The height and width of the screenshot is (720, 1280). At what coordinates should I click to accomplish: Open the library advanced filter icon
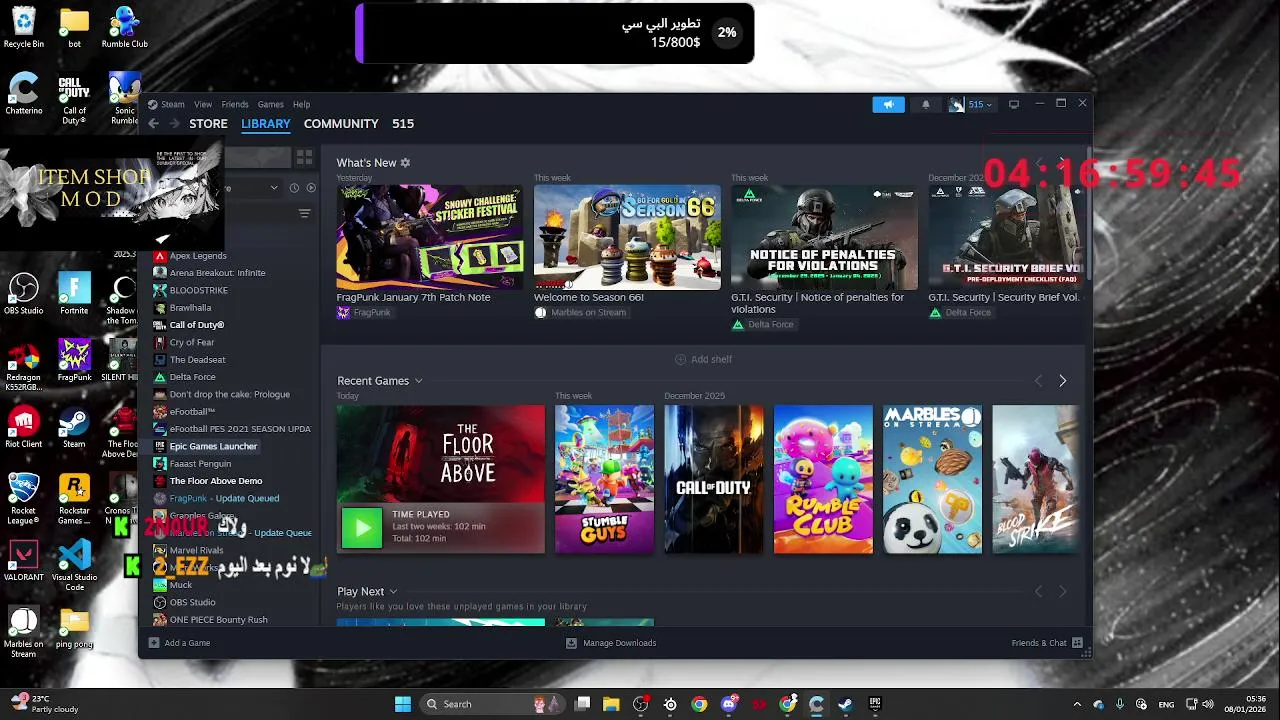(305, 213)
